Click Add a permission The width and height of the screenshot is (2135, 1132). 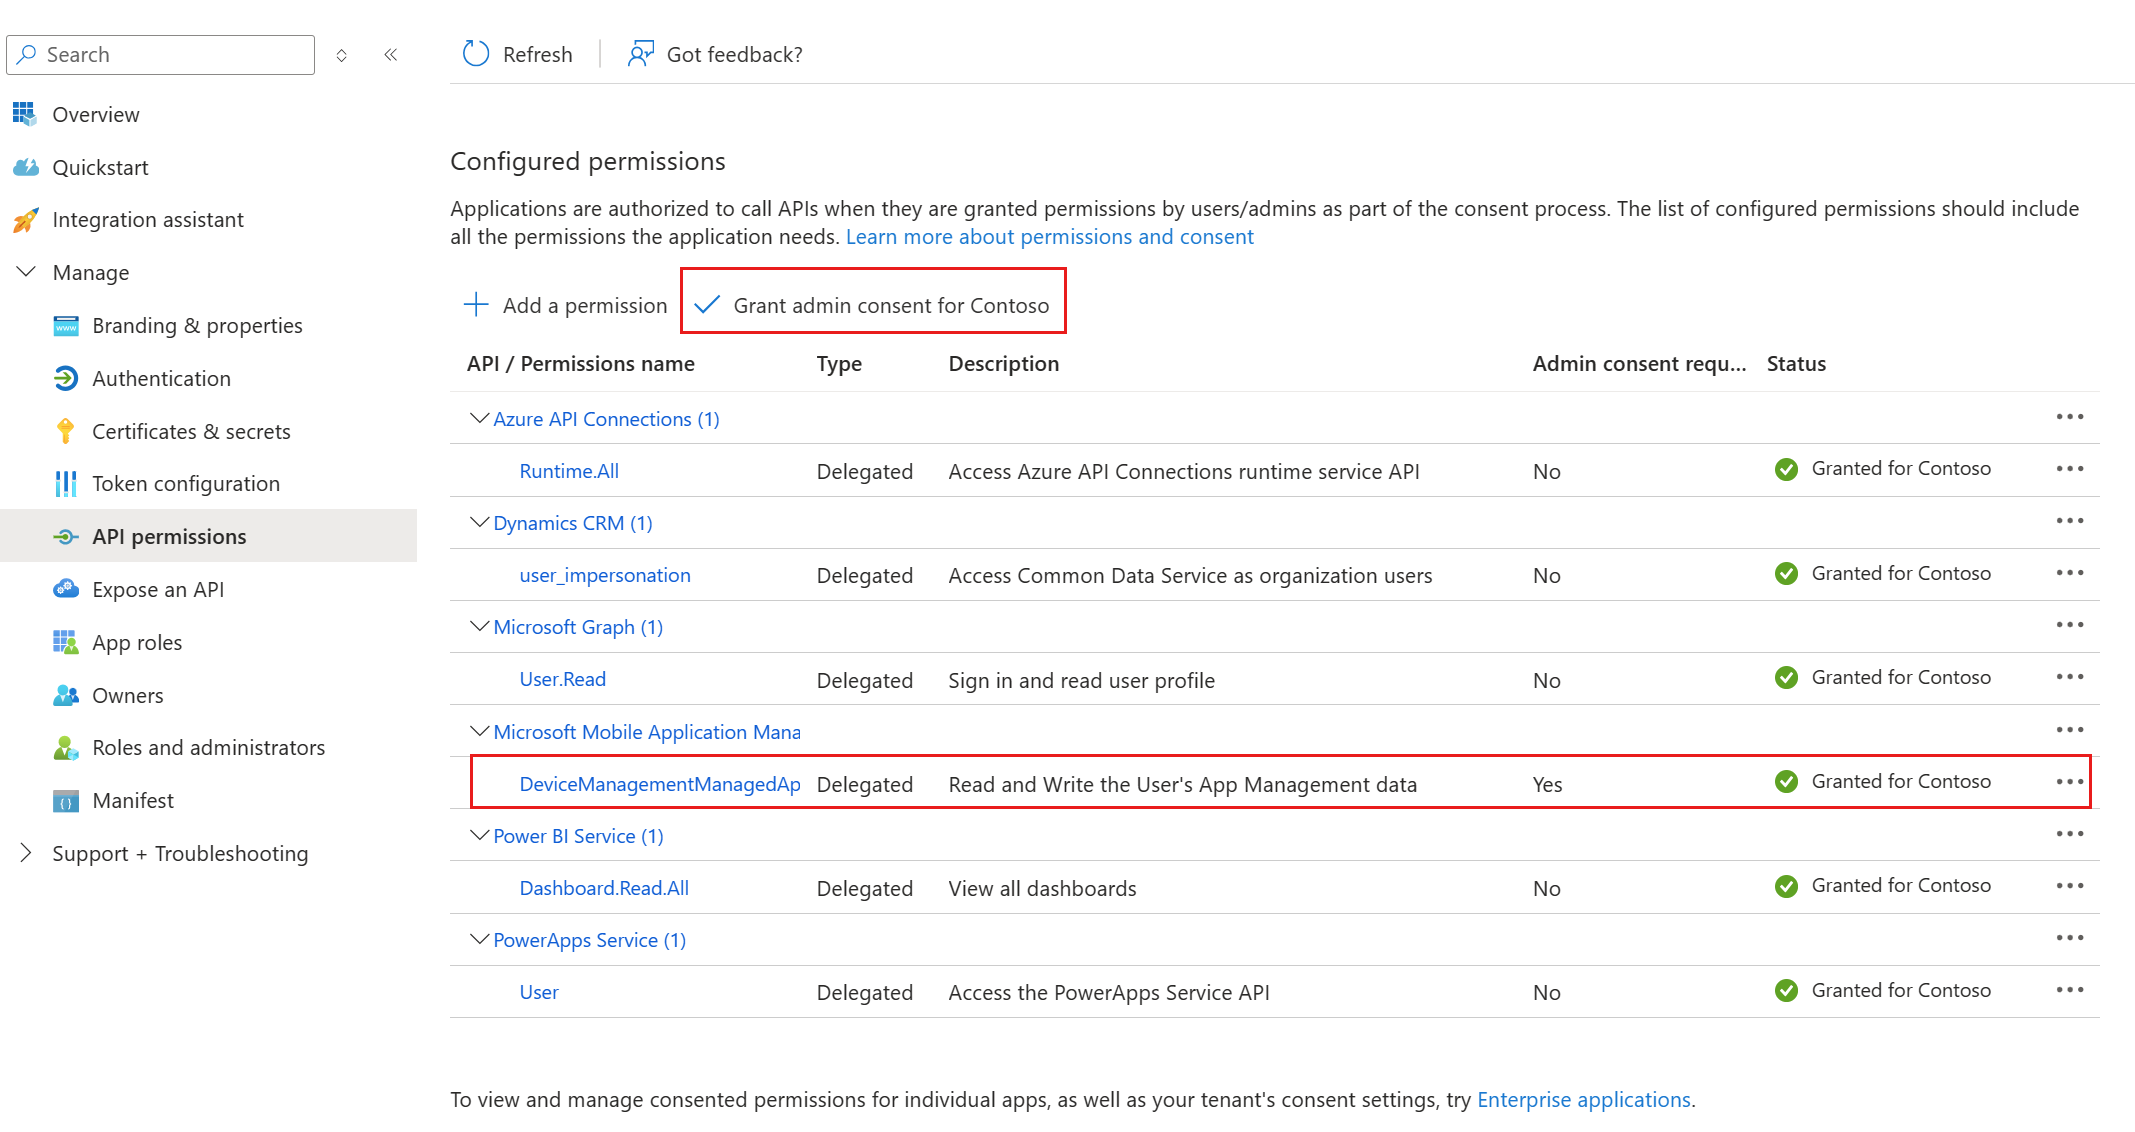tap(565, 305)
